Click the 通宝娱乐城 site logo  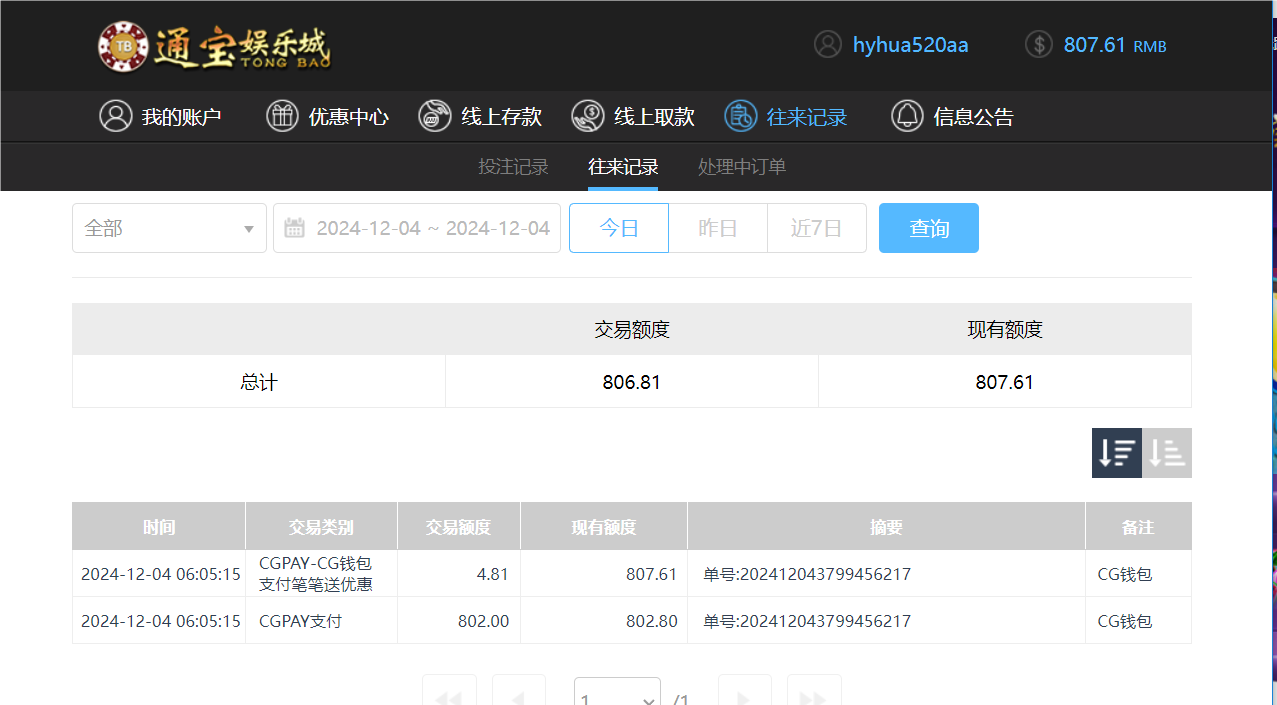tap(215, 45)
